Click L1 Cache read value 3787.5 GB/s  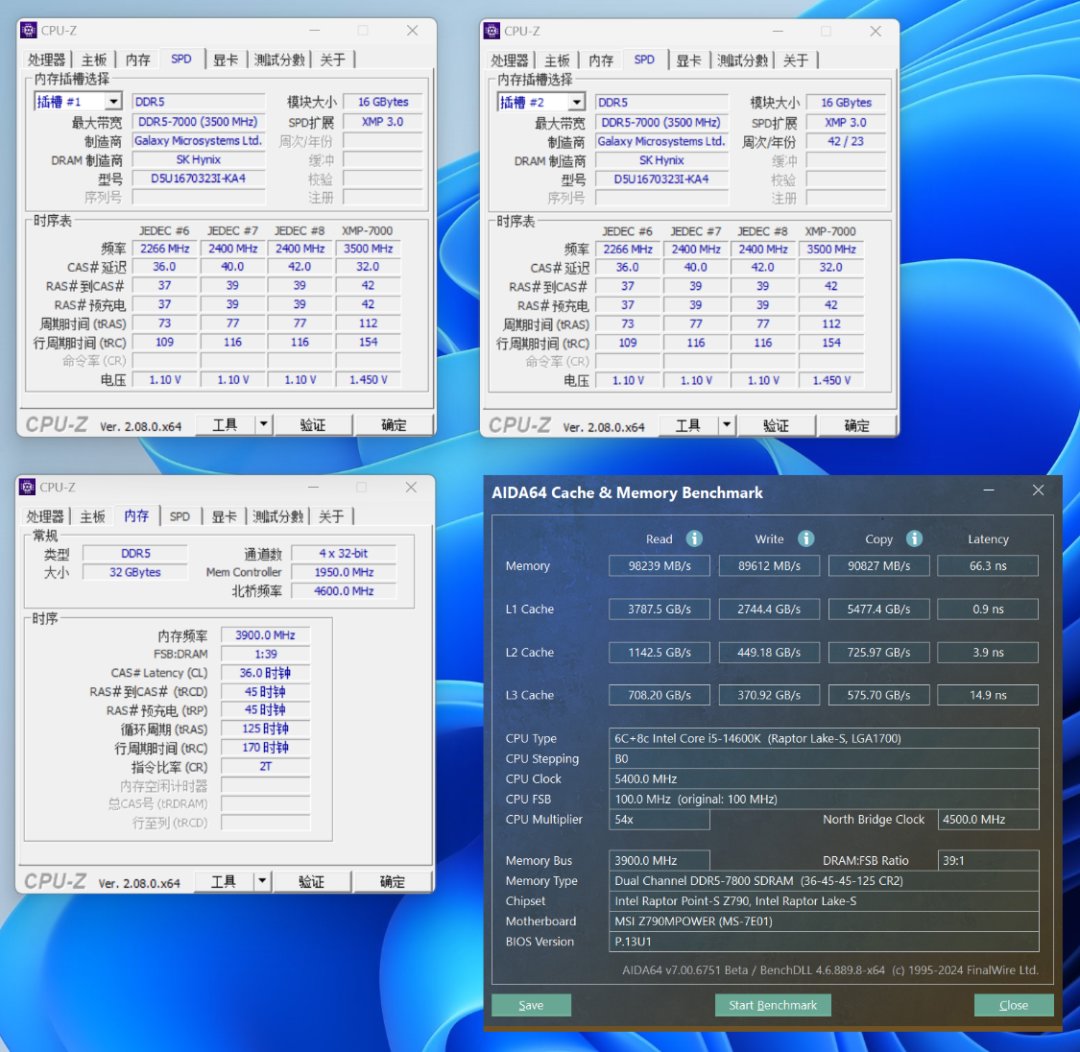click(659, 609)
